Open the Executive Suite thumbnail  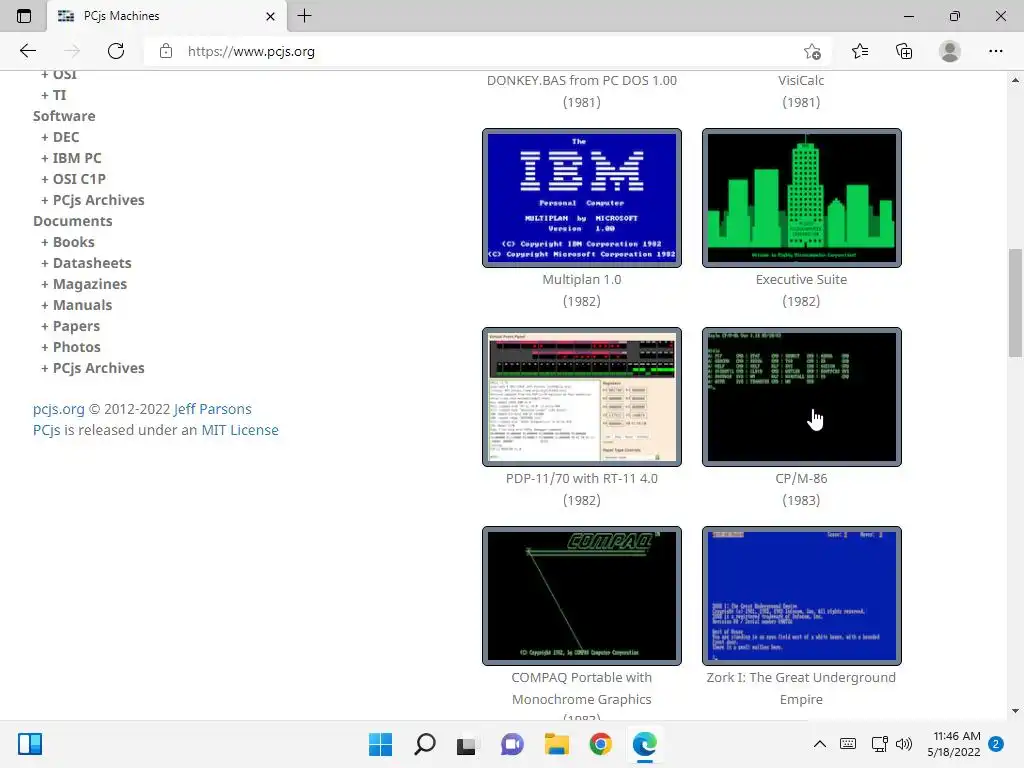point(801,198)
